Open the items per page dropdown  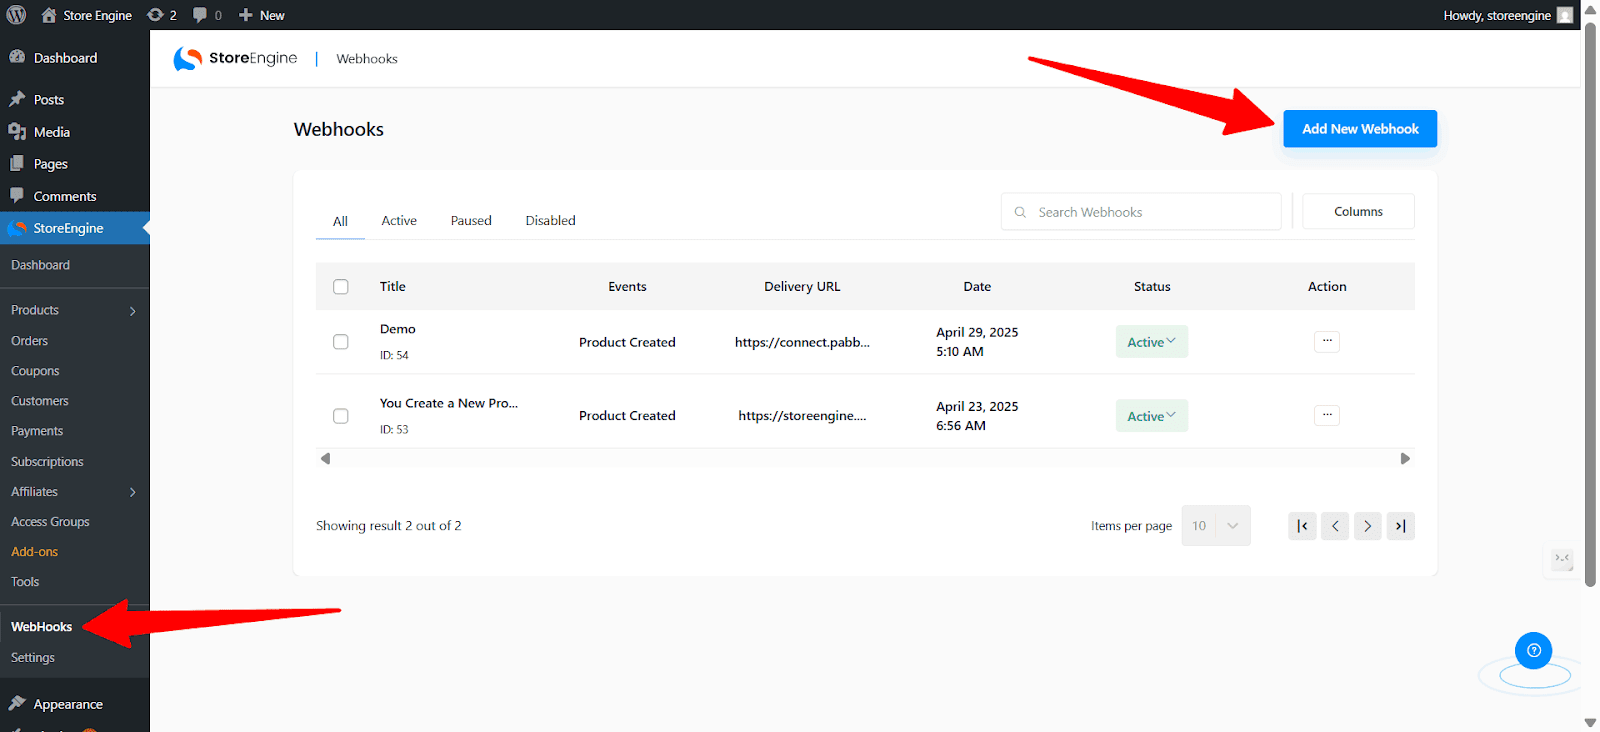(1216, 526)
